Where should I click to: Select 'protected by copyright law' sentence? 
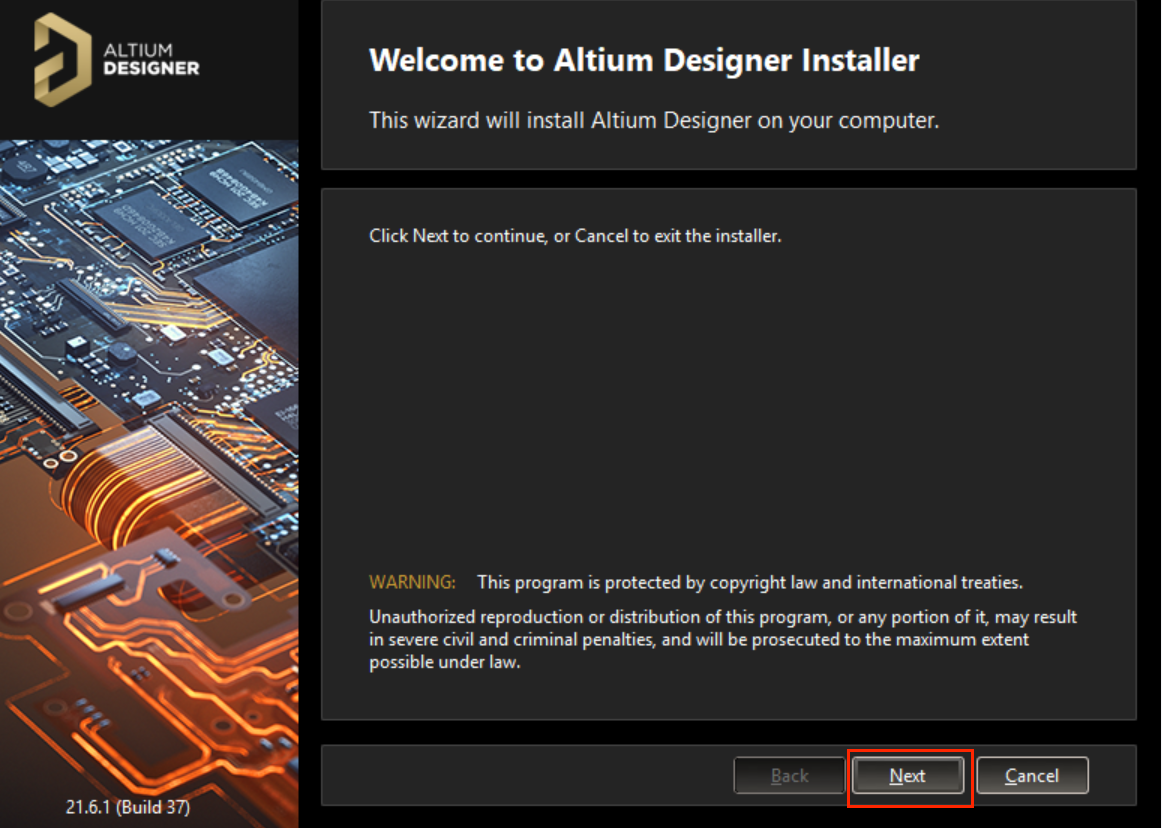point(749,582)
